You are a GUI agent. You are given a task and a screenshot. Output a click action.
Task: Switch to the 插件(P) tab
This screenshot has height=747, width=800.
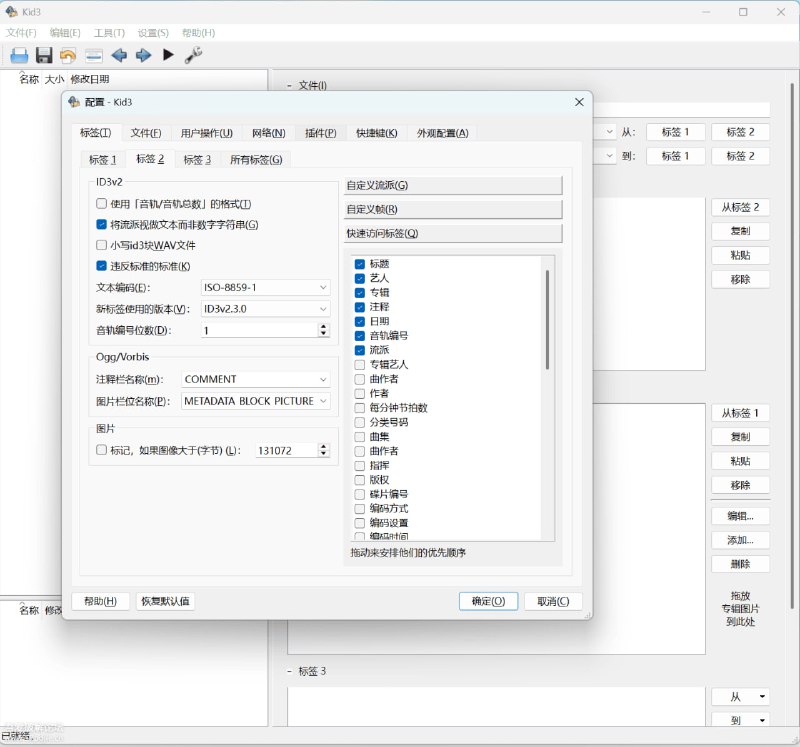320,133
